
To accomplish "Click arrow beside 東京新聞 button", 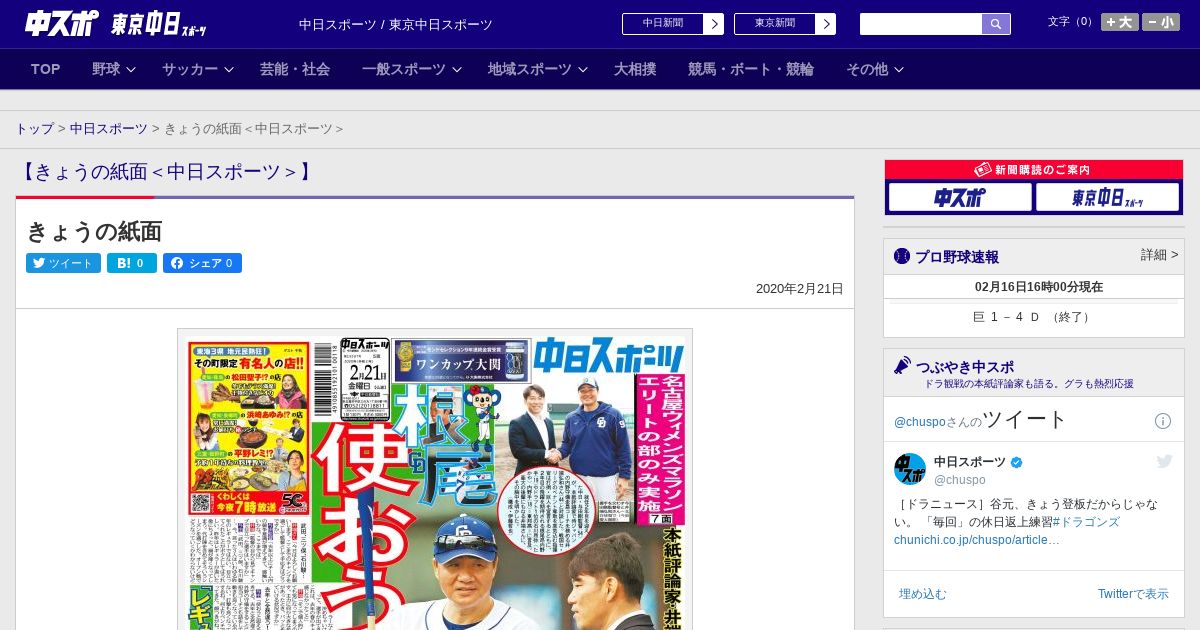I will point(826,24).
